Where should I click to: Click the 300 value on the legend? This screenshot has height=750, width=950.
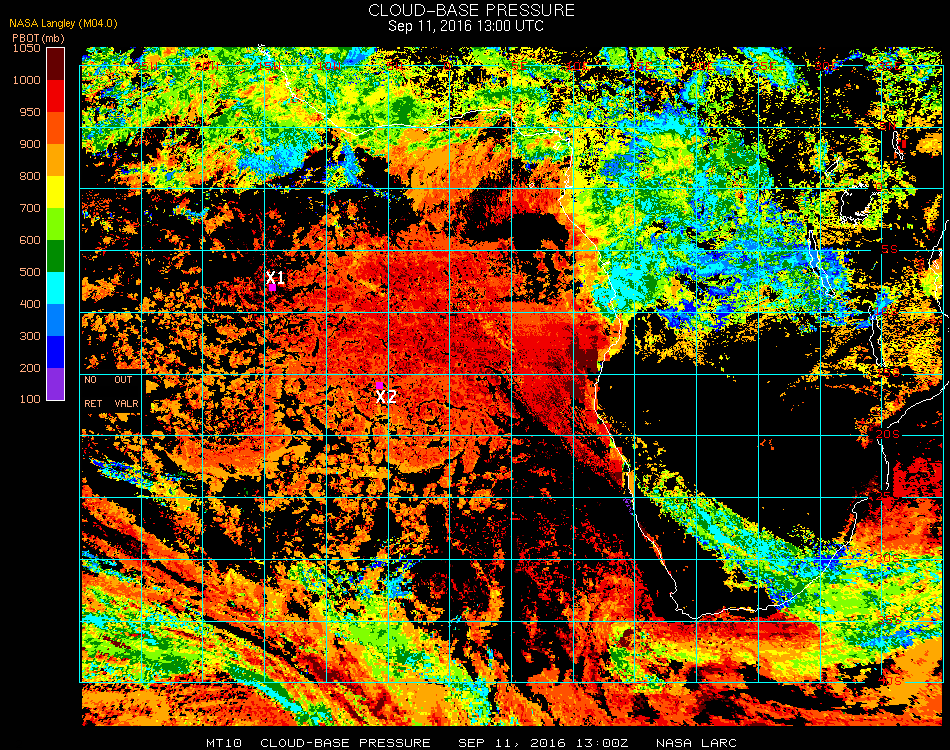[30, 336]
